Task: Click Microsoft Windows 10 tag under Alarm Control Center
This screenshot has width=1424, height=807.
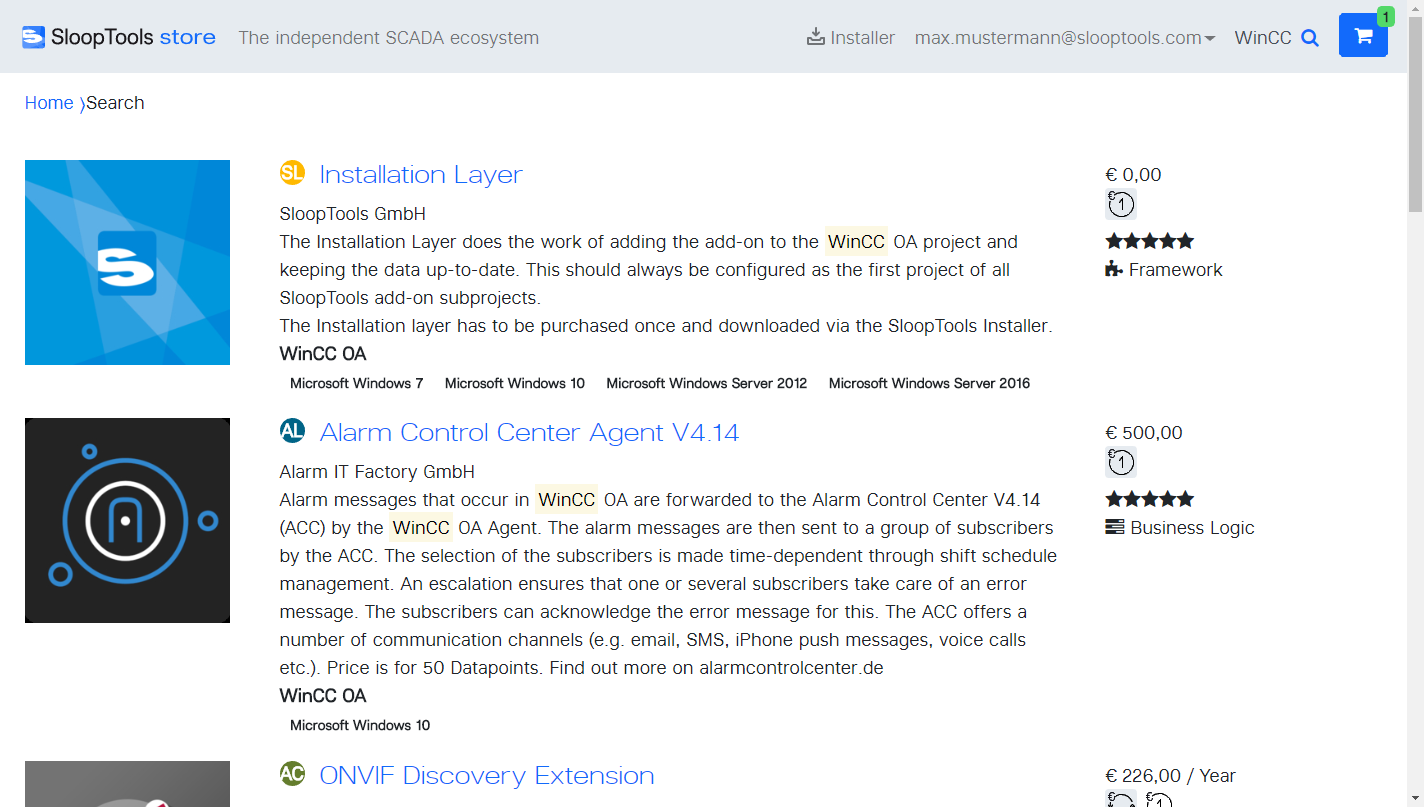Action: tap(360, 725)
